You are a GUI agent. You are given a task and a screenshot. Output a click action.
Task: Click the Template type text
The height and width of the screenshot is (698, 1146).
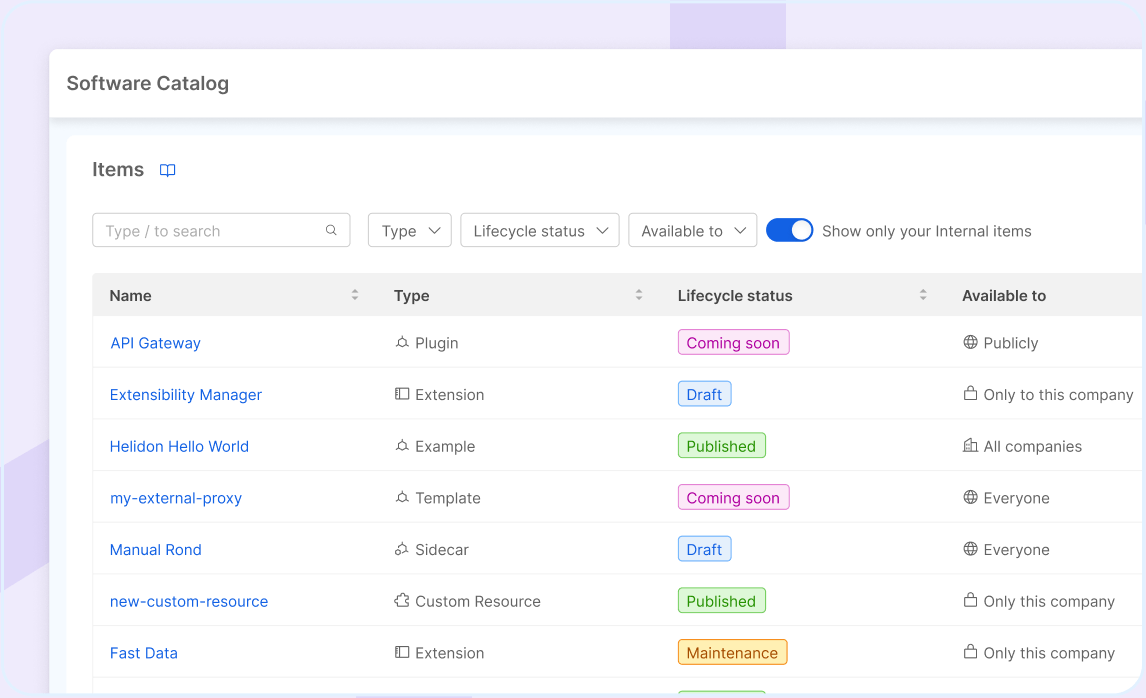448,498
